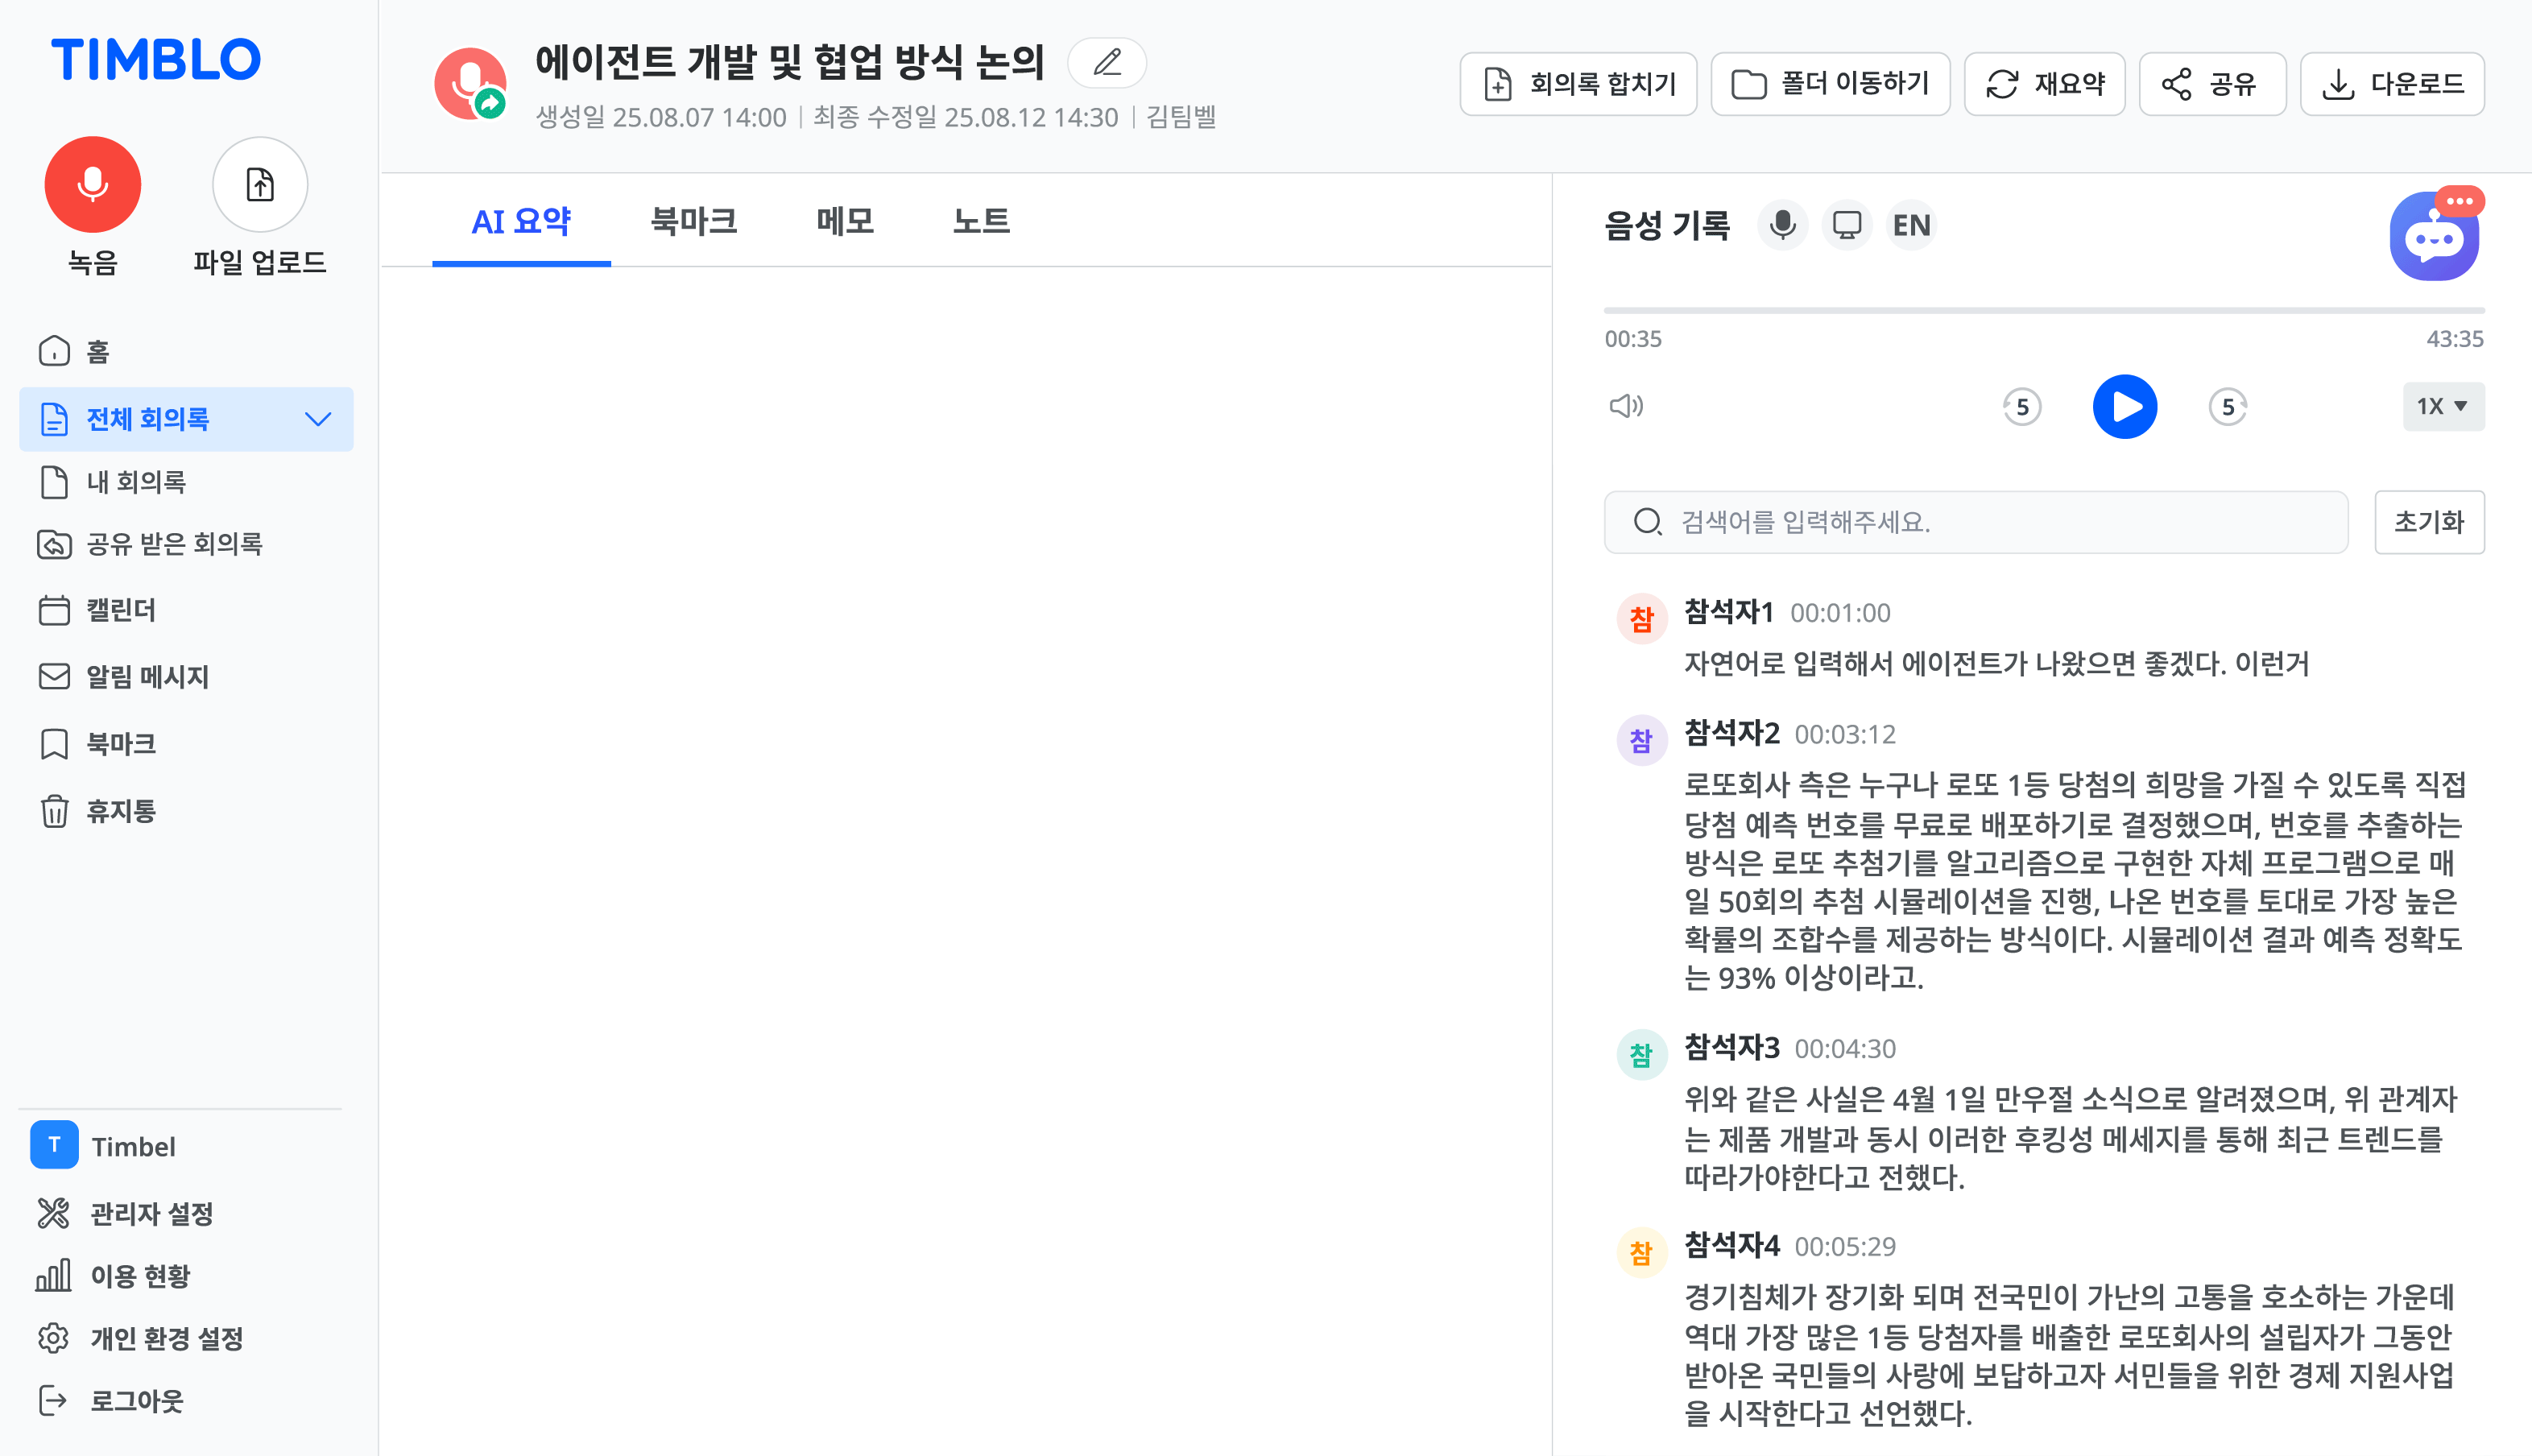Skip audio forward 5 seconds
Screen dimensions: 2532x1456
coord(2227,407)
